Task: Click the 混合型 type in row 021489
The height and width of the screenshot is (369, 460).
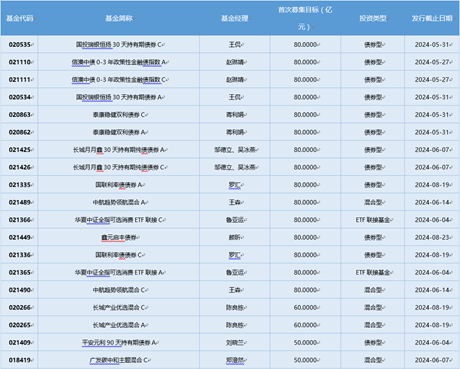Action: coord(373,202)
